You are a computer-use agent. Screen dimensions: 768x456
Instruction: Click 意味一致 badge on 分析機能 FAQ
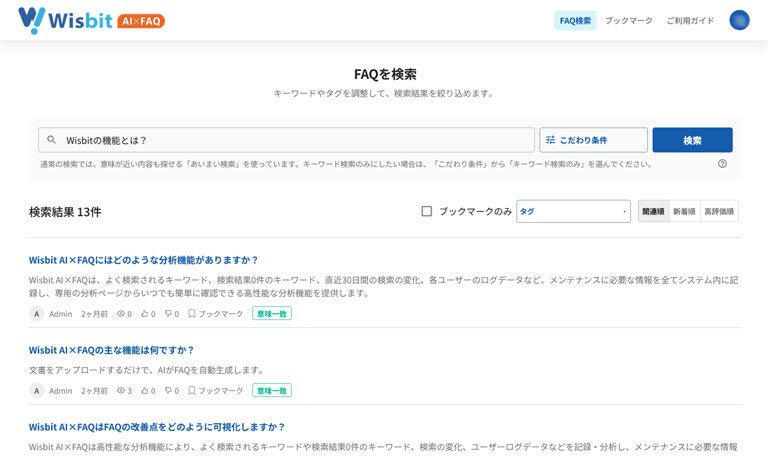[272, 313]
